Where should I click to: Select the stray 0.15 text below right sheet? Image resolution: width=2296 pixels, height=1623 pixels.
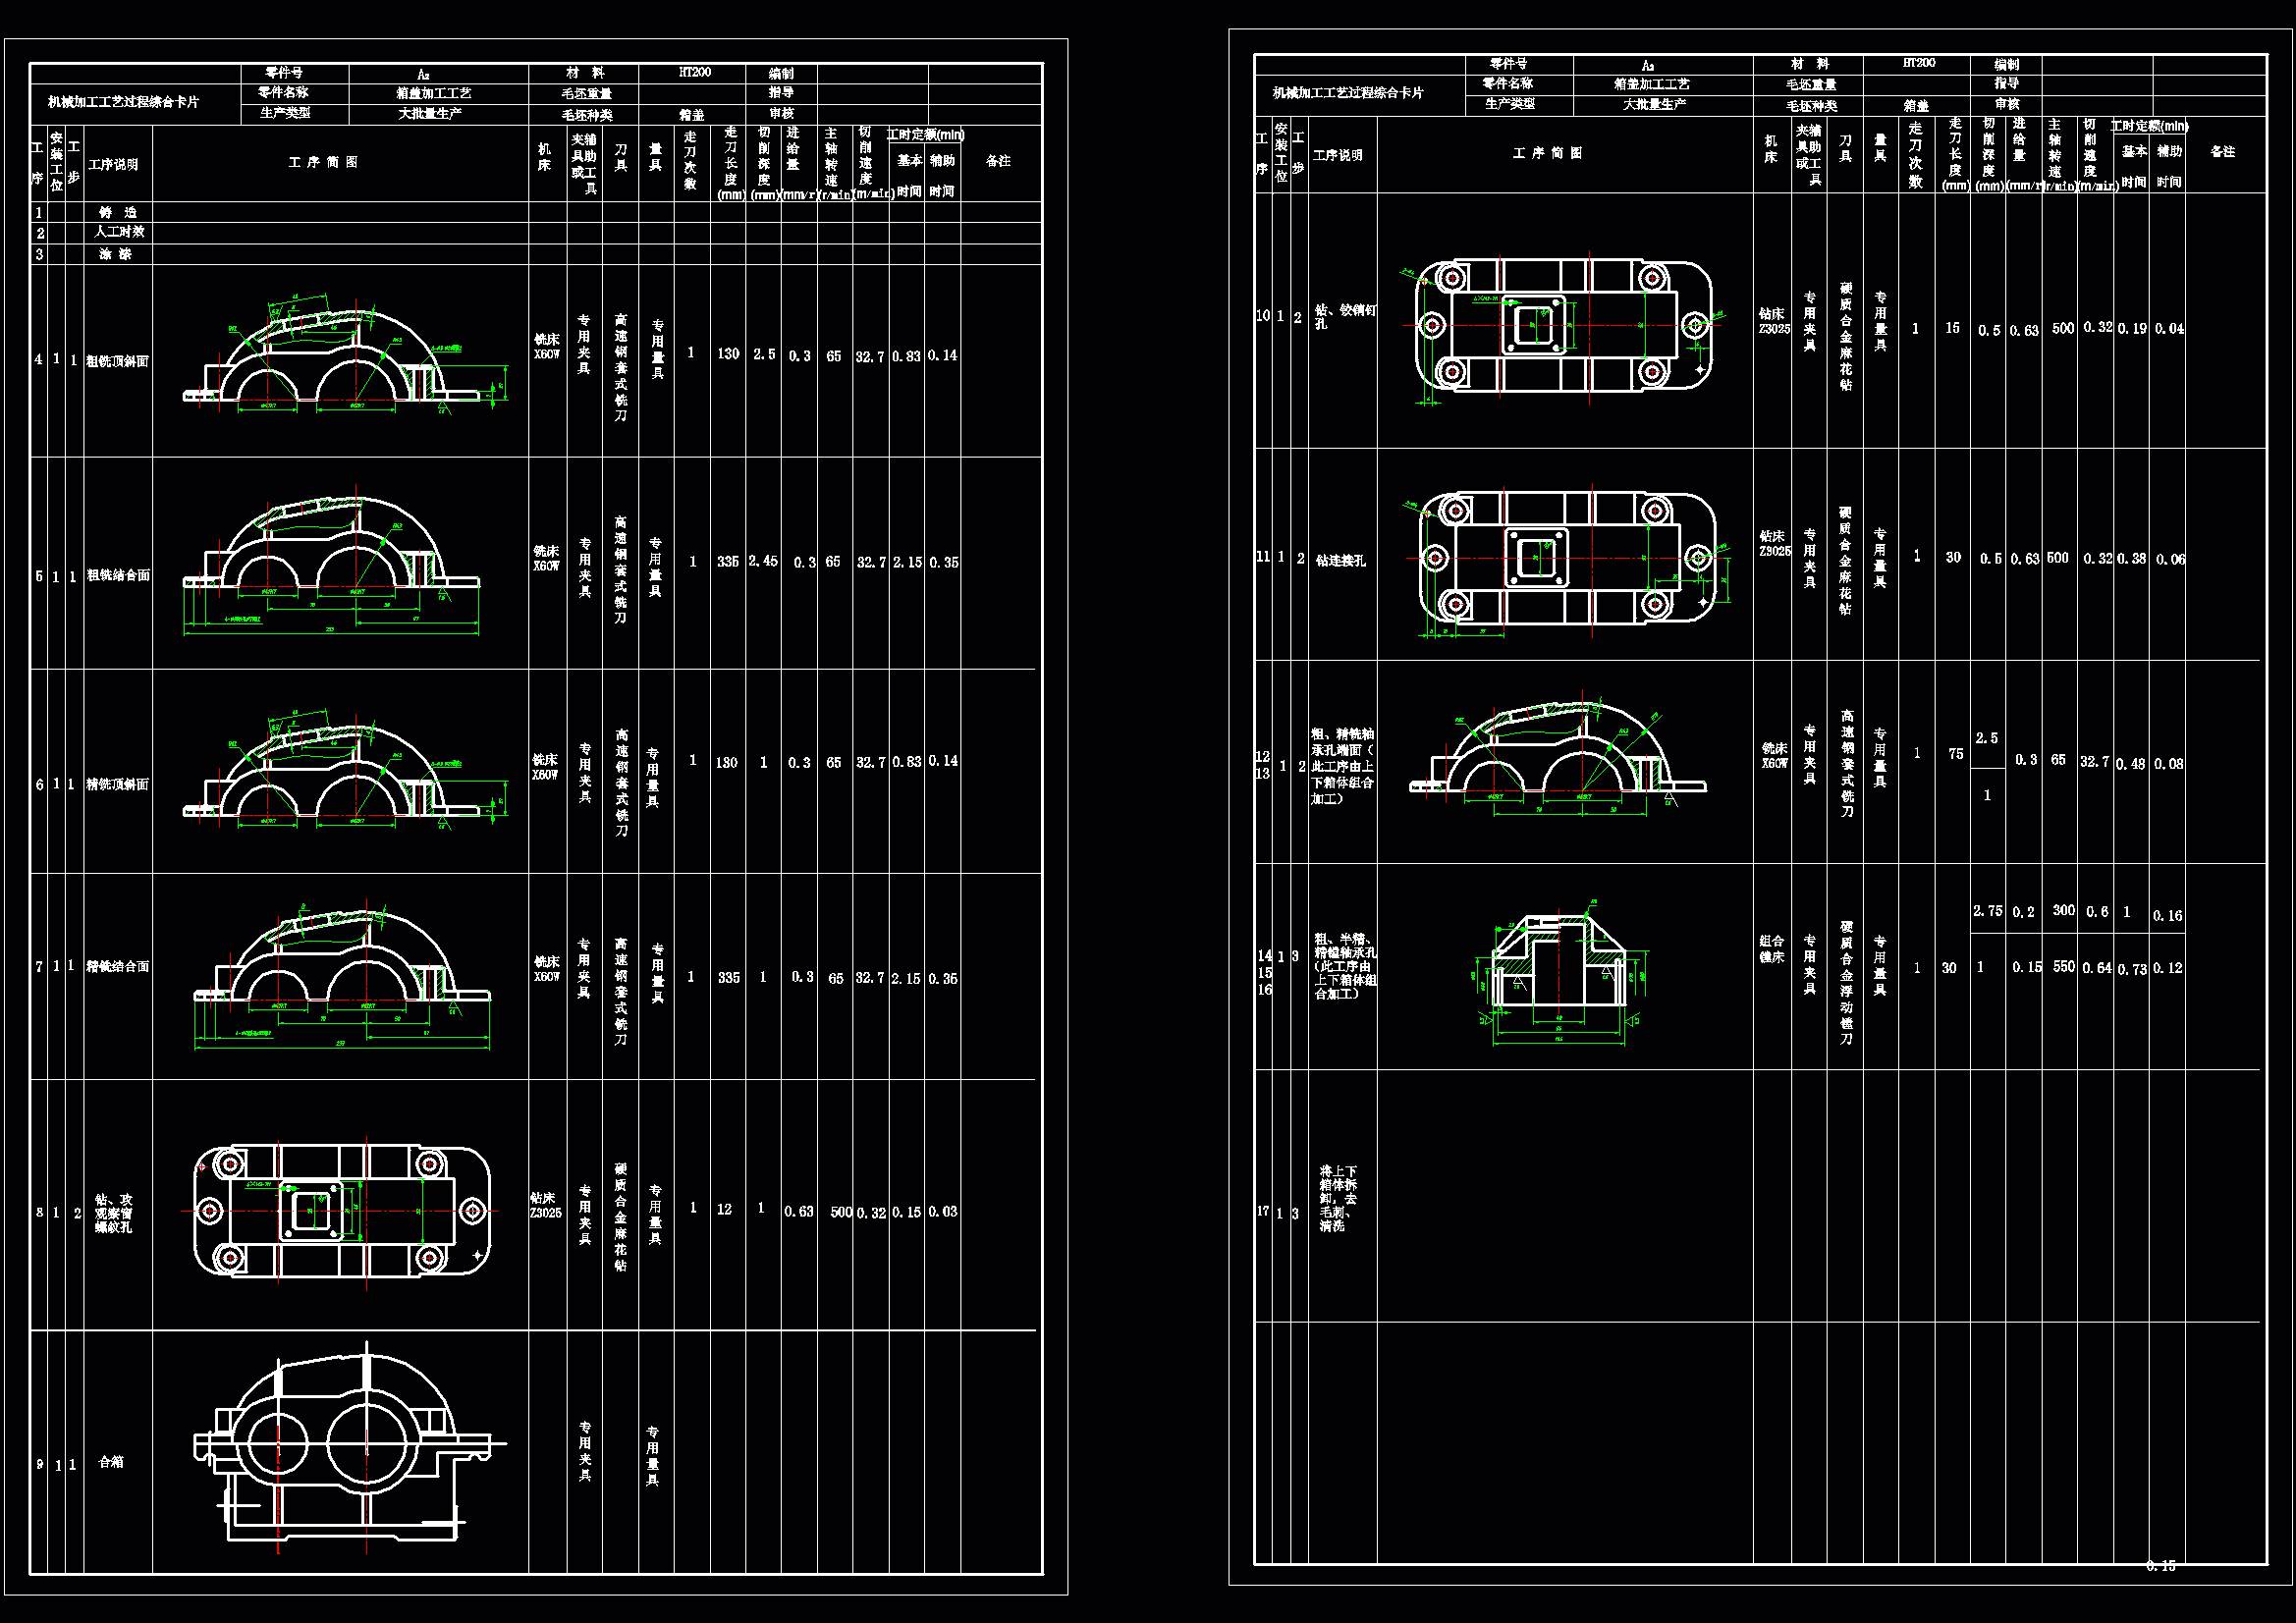2160,1566
